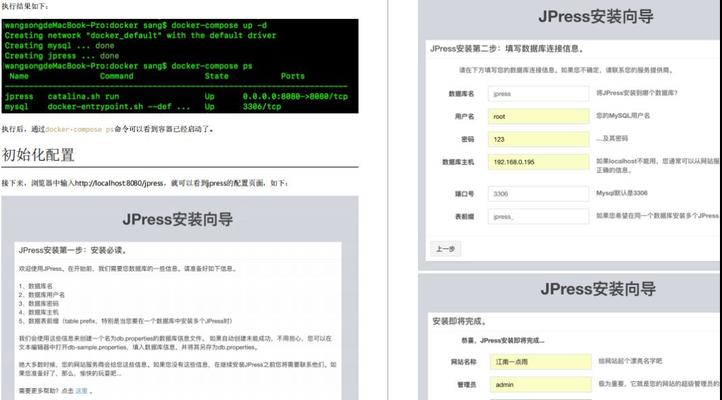Click the 恭喜，JPress安装即将完成 text
The height and width of the screenshot is (400, 722).
pos(502,341)
